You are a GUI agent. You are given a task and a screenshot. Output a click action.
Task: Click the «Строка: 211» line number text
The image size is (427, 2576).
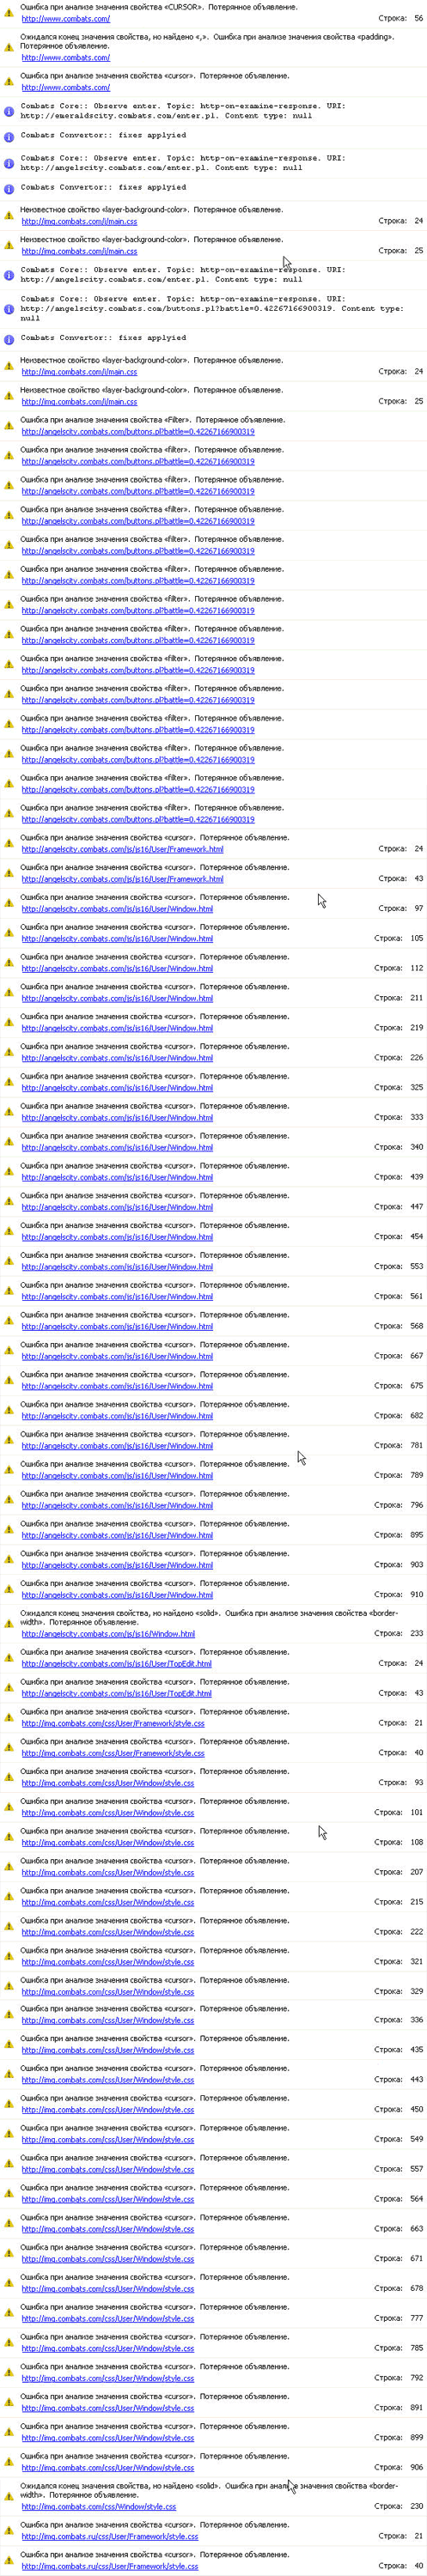point(399,998)
